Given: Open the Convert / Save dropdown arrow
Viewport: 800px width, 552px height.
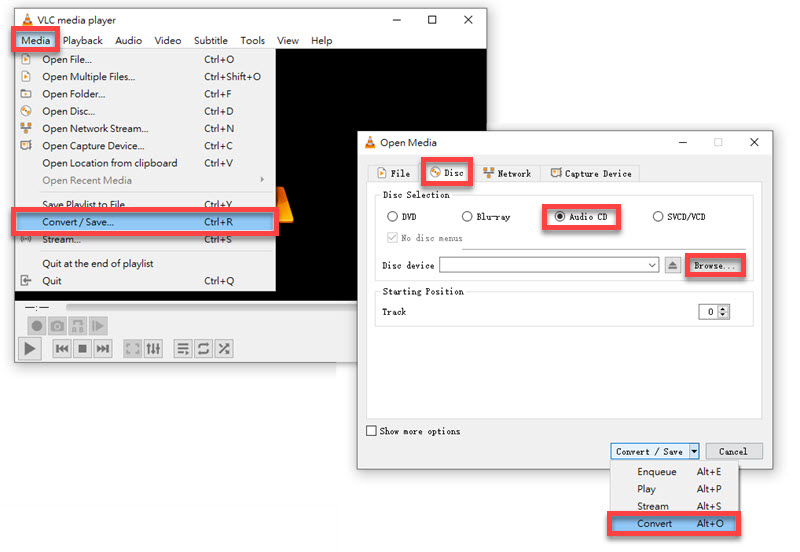Looking at the screenshot, I should pos(694,451).
